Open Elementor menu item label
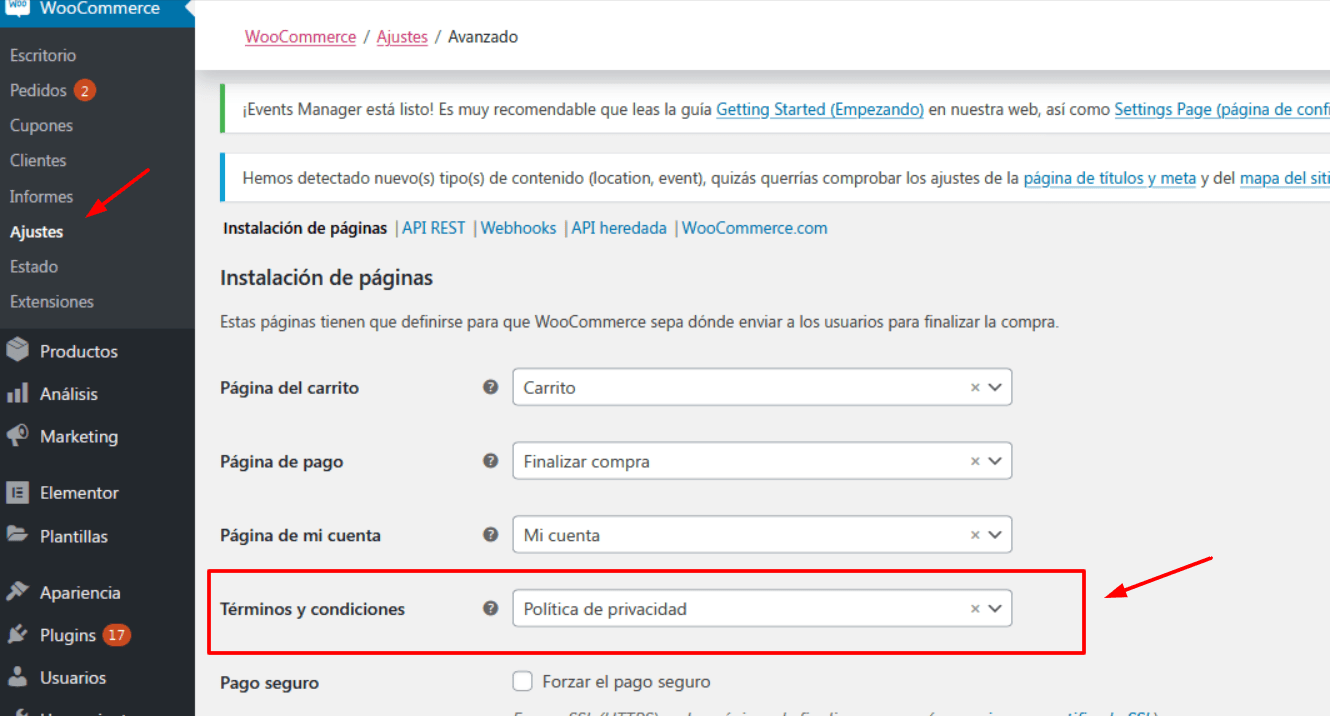1330x716 pixels. click(79, 492)
